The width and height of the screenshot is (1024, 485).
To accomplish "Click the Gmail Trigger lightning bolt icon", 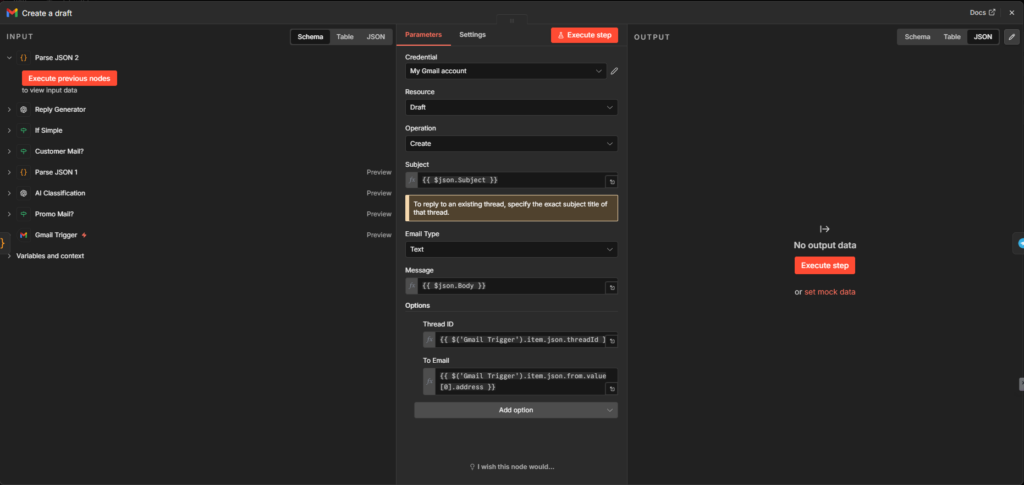I will (x=84, y=235).
